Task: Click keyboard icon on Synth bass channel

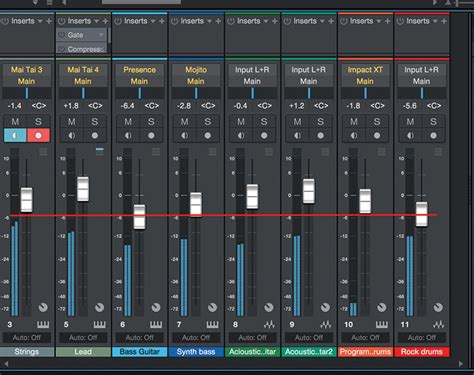Action: tap(212, 324)
